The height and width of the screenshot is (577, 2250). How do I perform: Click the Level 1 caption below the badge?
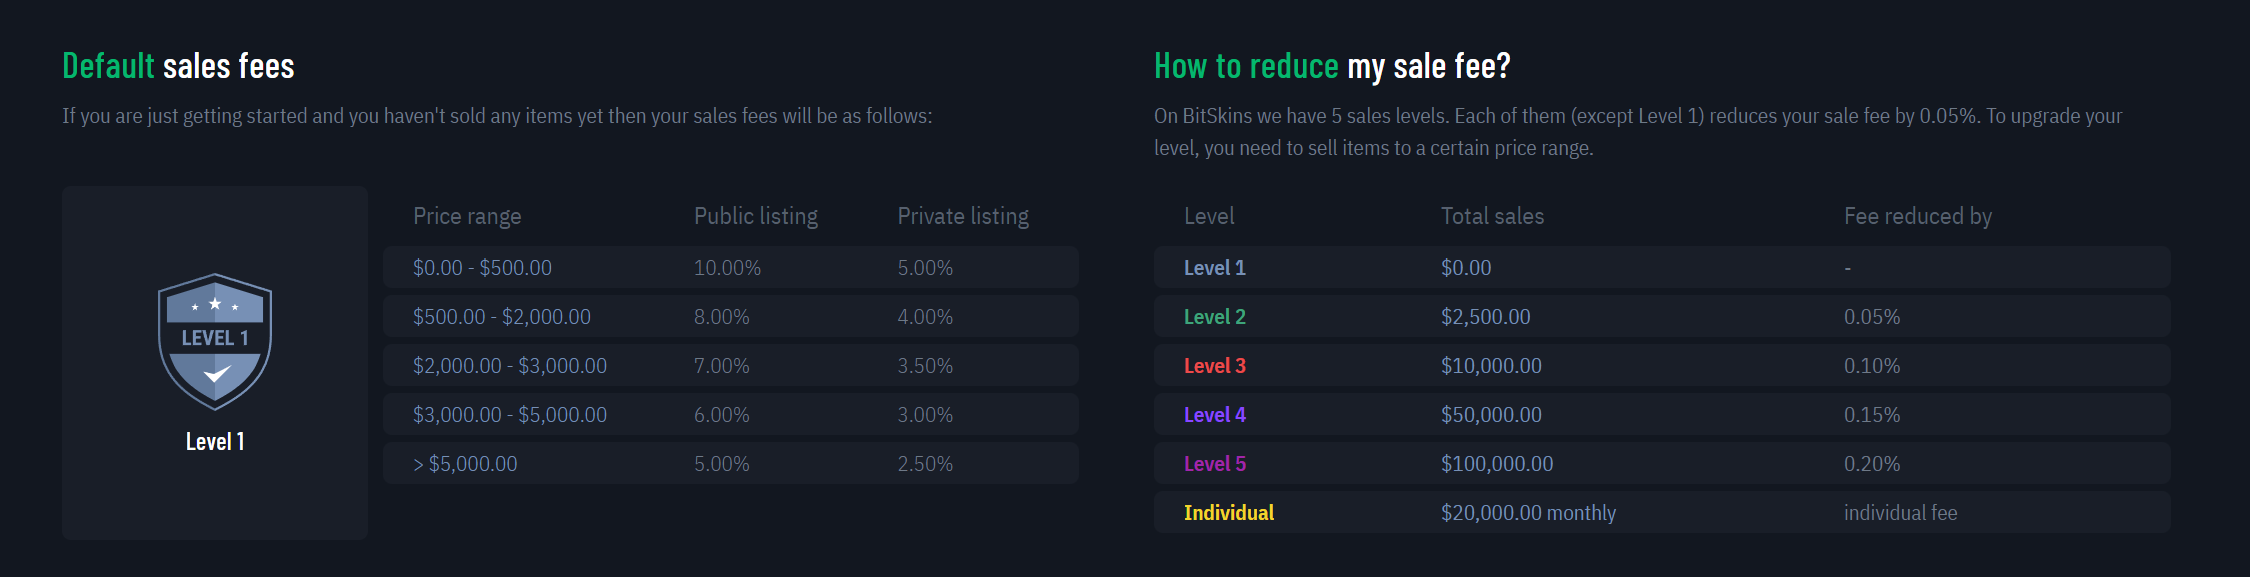coord(215,442)
